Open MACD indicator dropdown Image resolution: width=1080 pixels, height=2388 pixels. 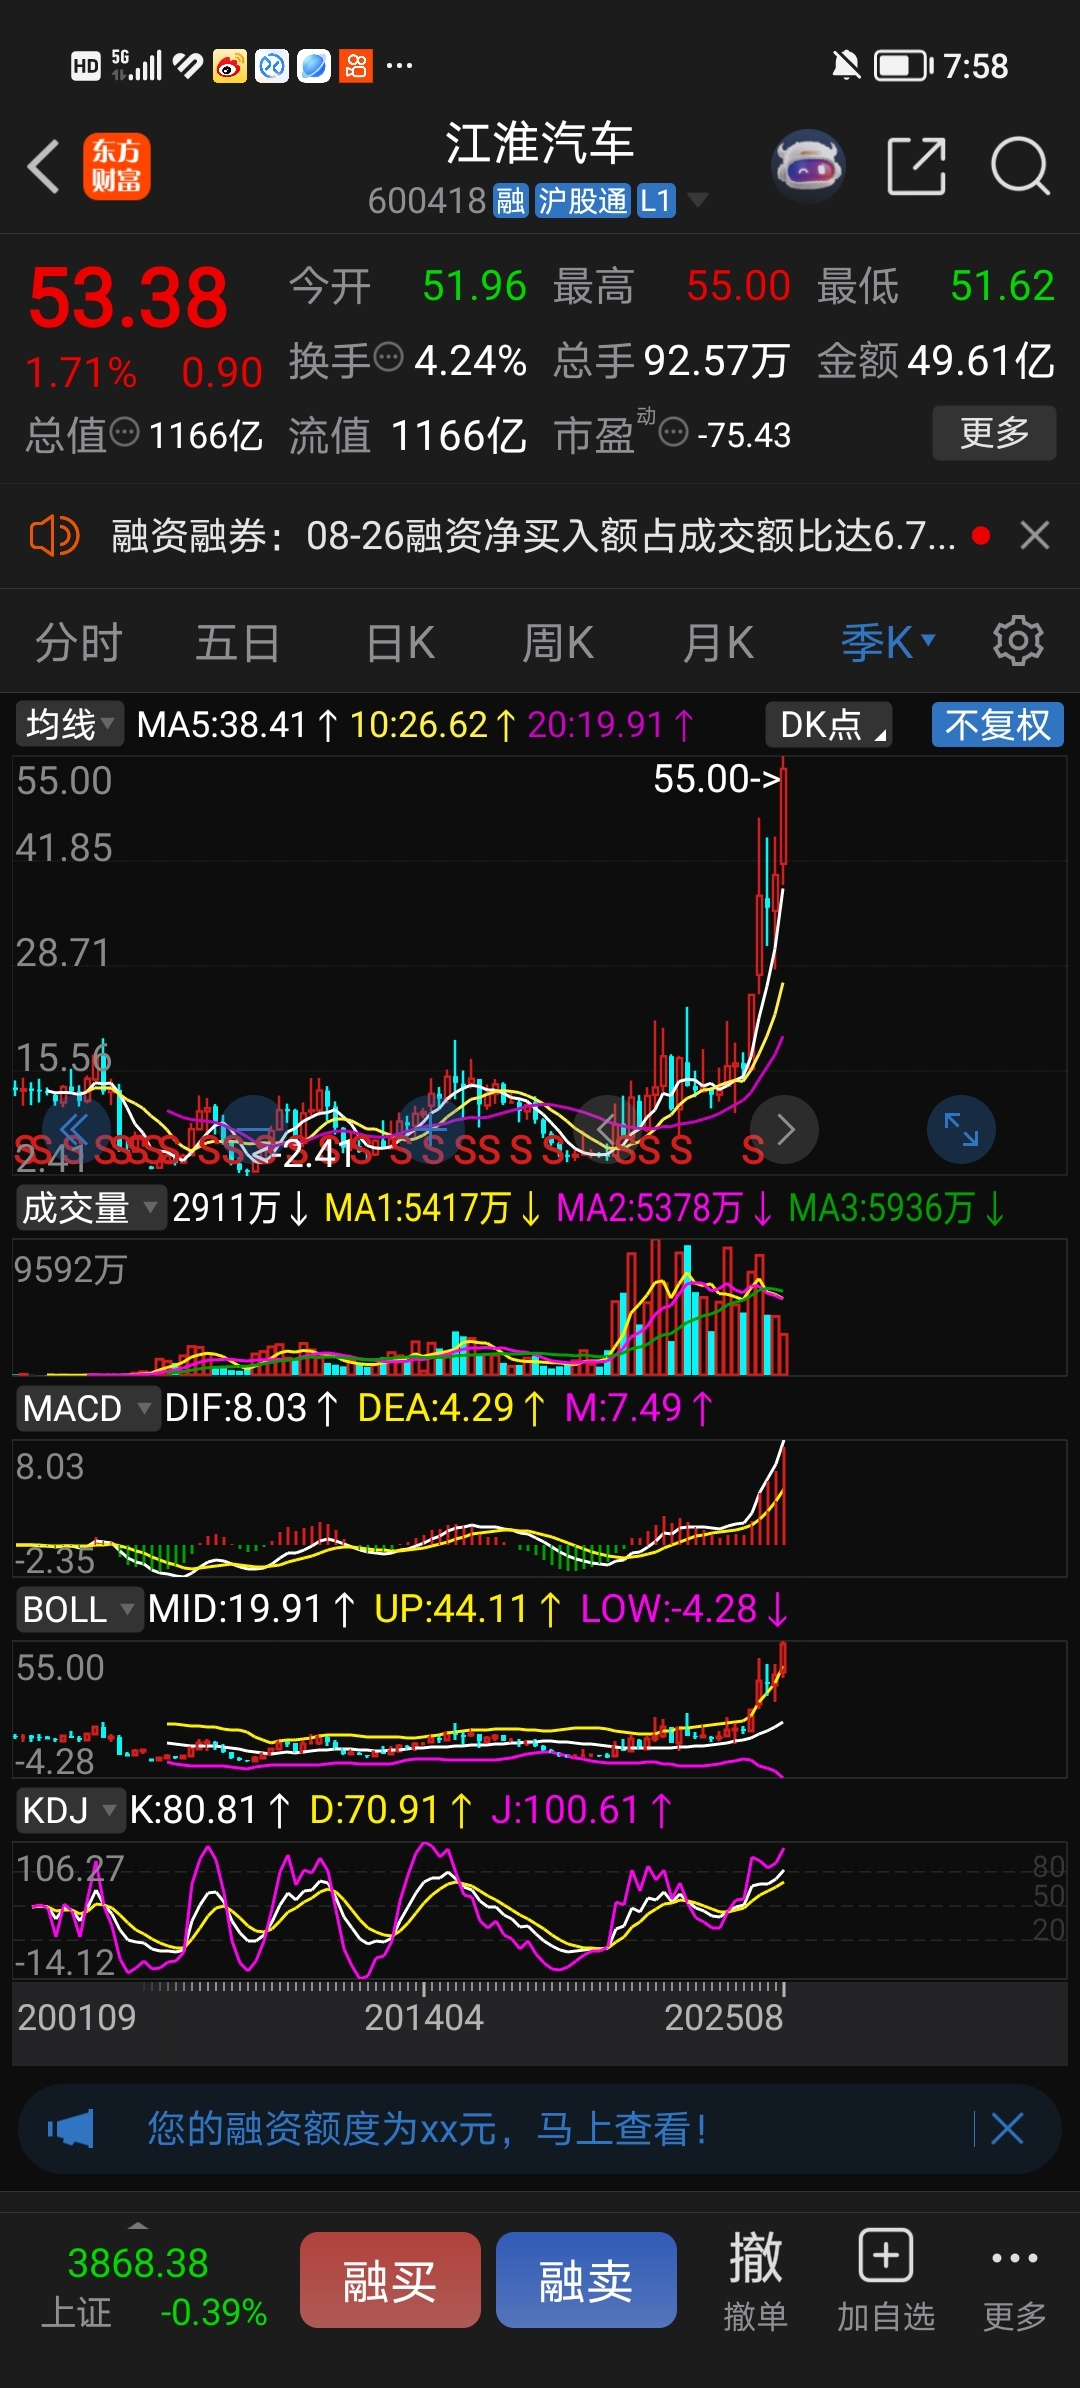87,1408
